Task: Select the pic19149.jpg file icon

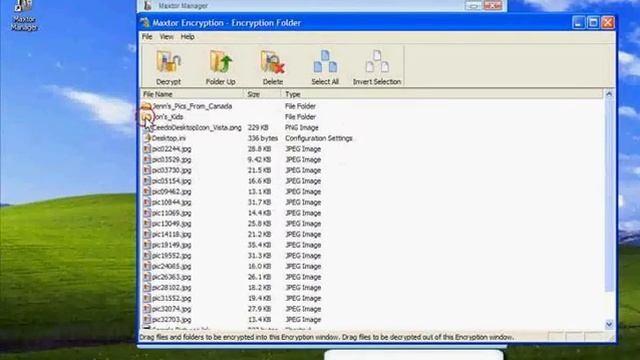Action: [147, 245]
